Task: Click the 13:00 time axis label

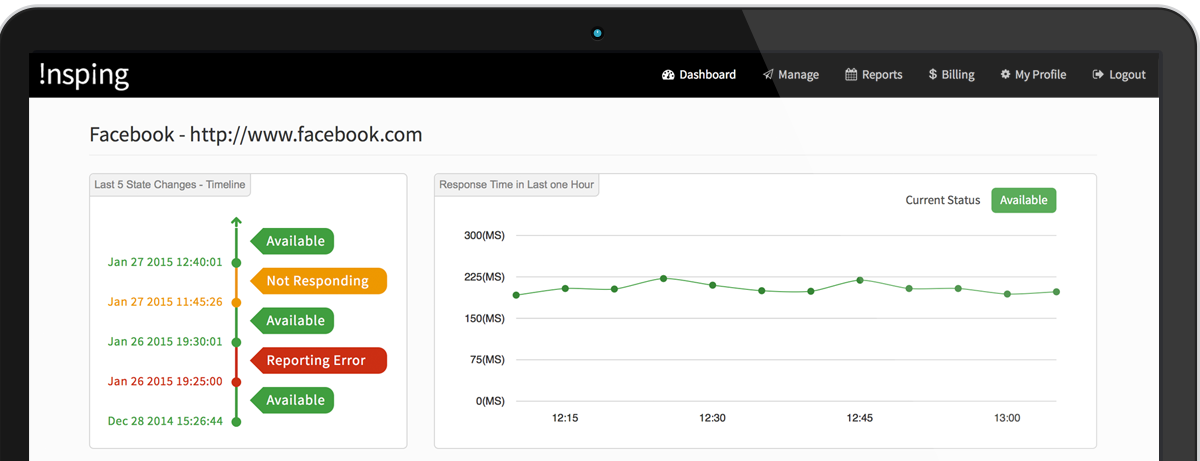Action: [x=1007, y=418]
